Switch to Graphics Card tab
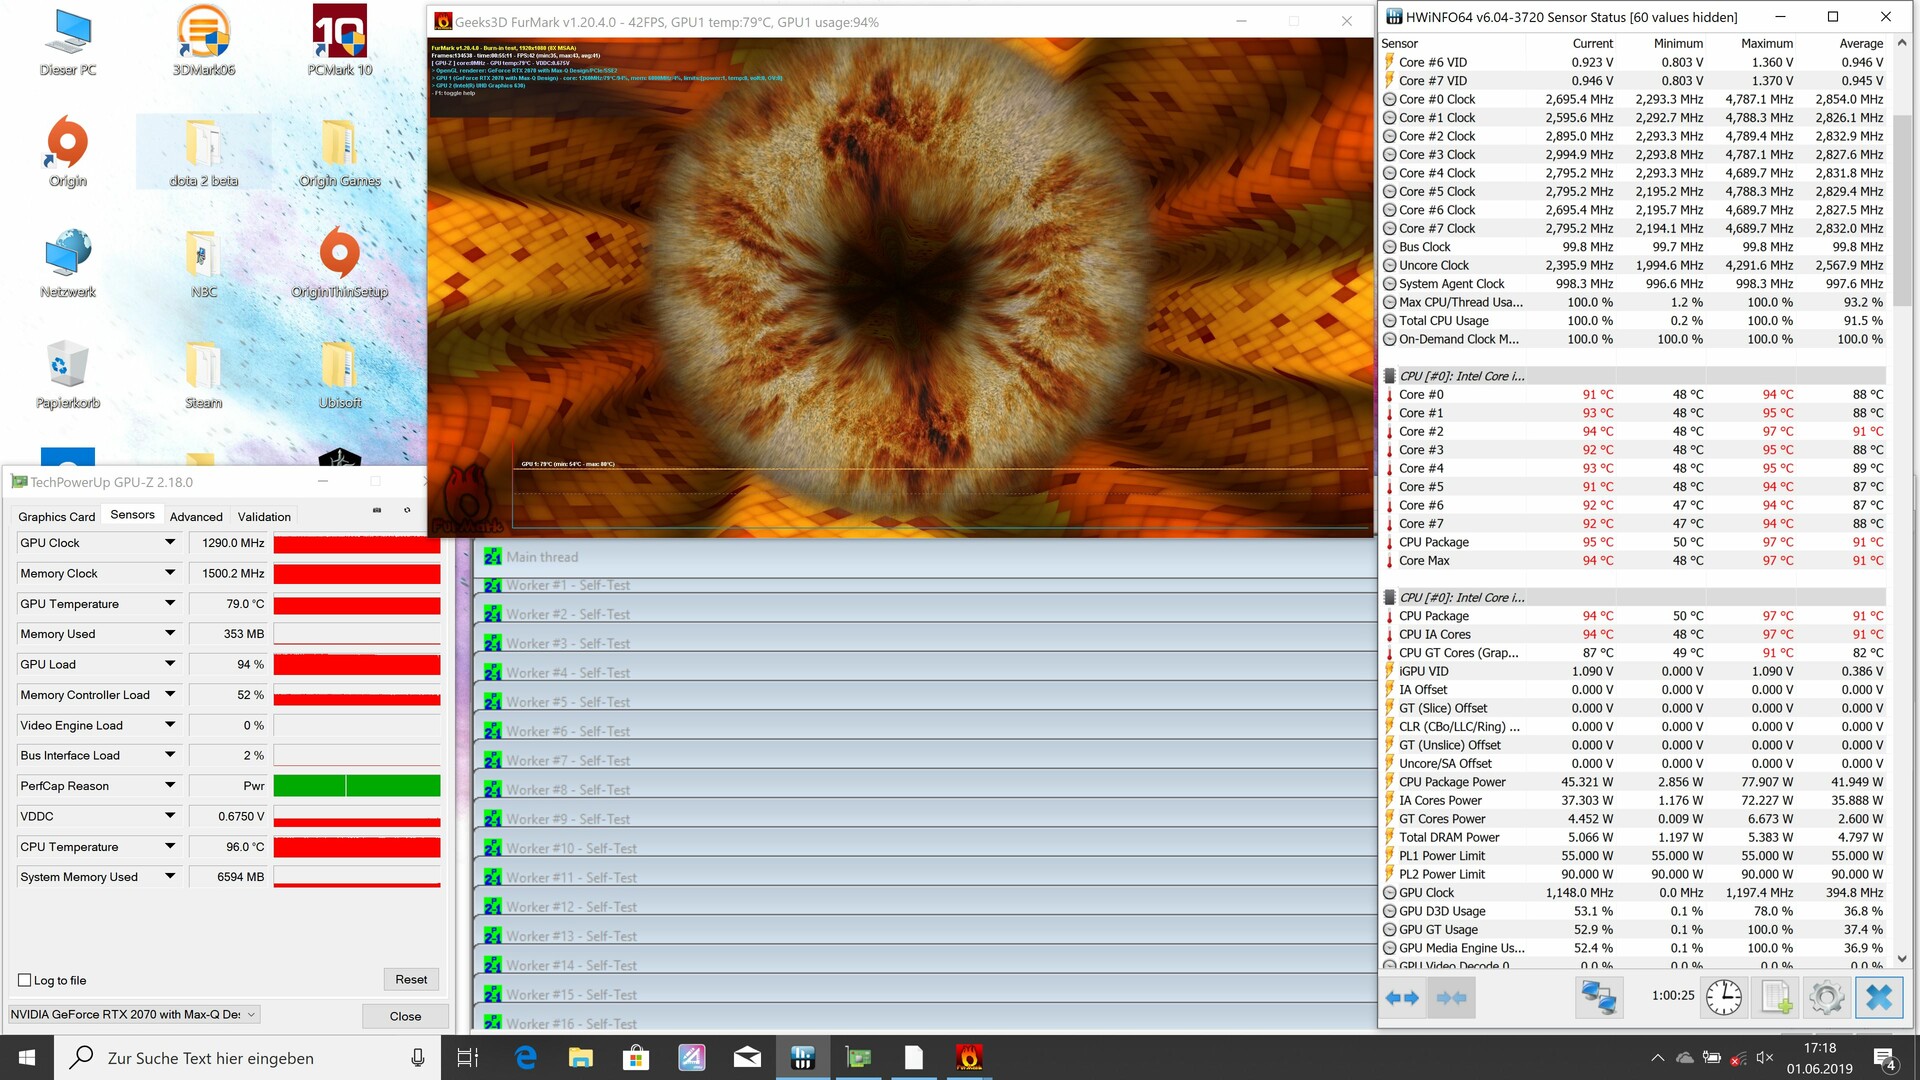1920x1080 pixels. click(57, 516)
